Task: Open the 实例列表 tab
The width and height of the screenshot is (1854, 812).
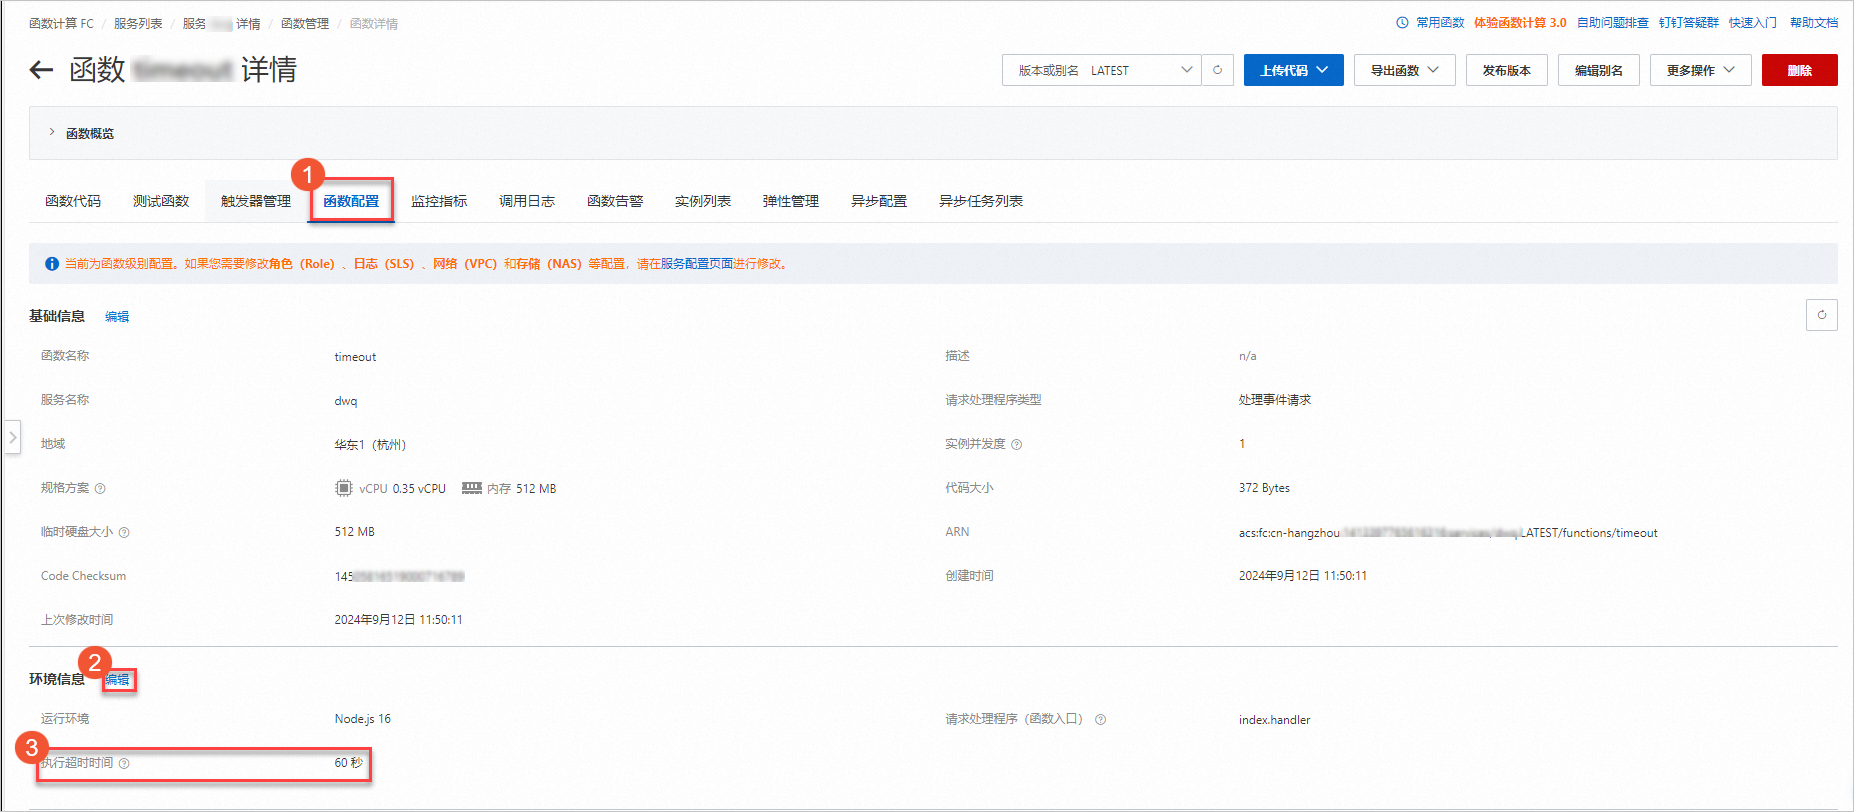Action: [703, 201]
